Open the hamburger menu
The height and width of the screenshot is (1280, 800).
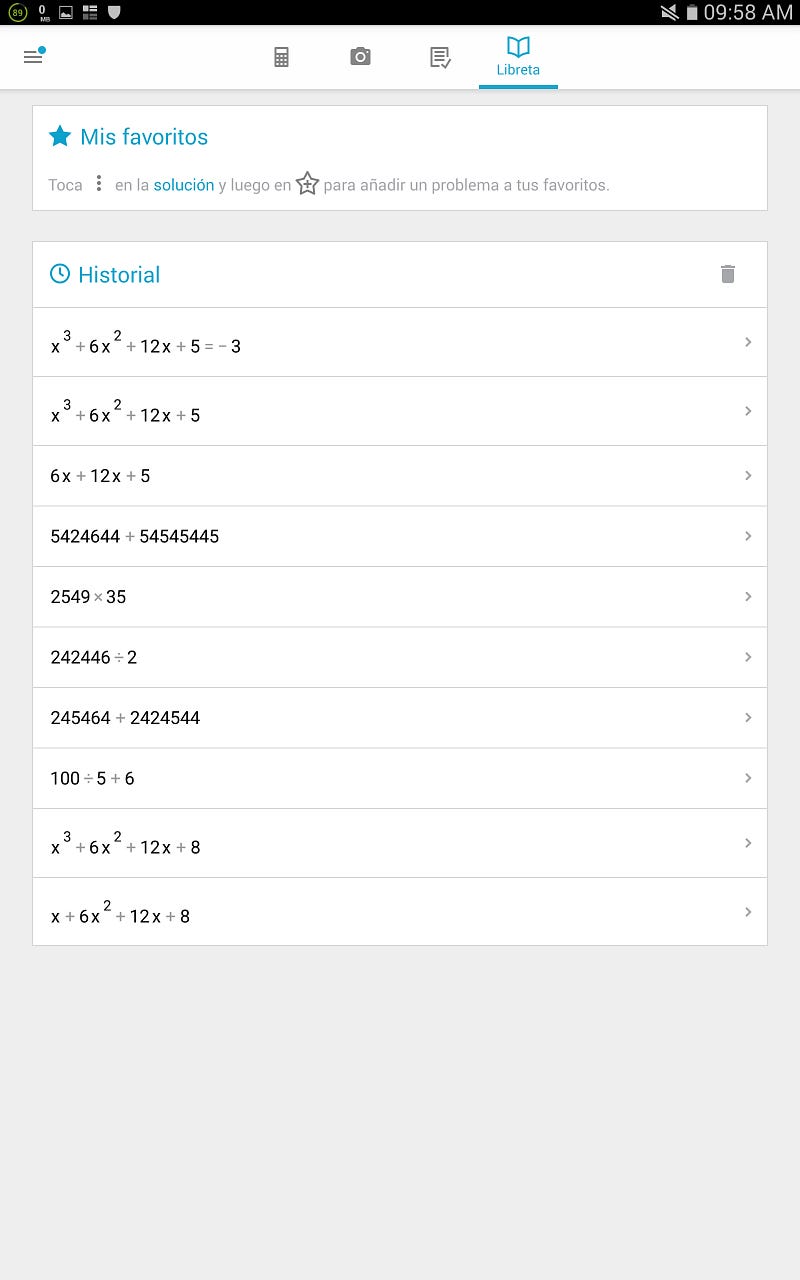[x=33, y=57]
